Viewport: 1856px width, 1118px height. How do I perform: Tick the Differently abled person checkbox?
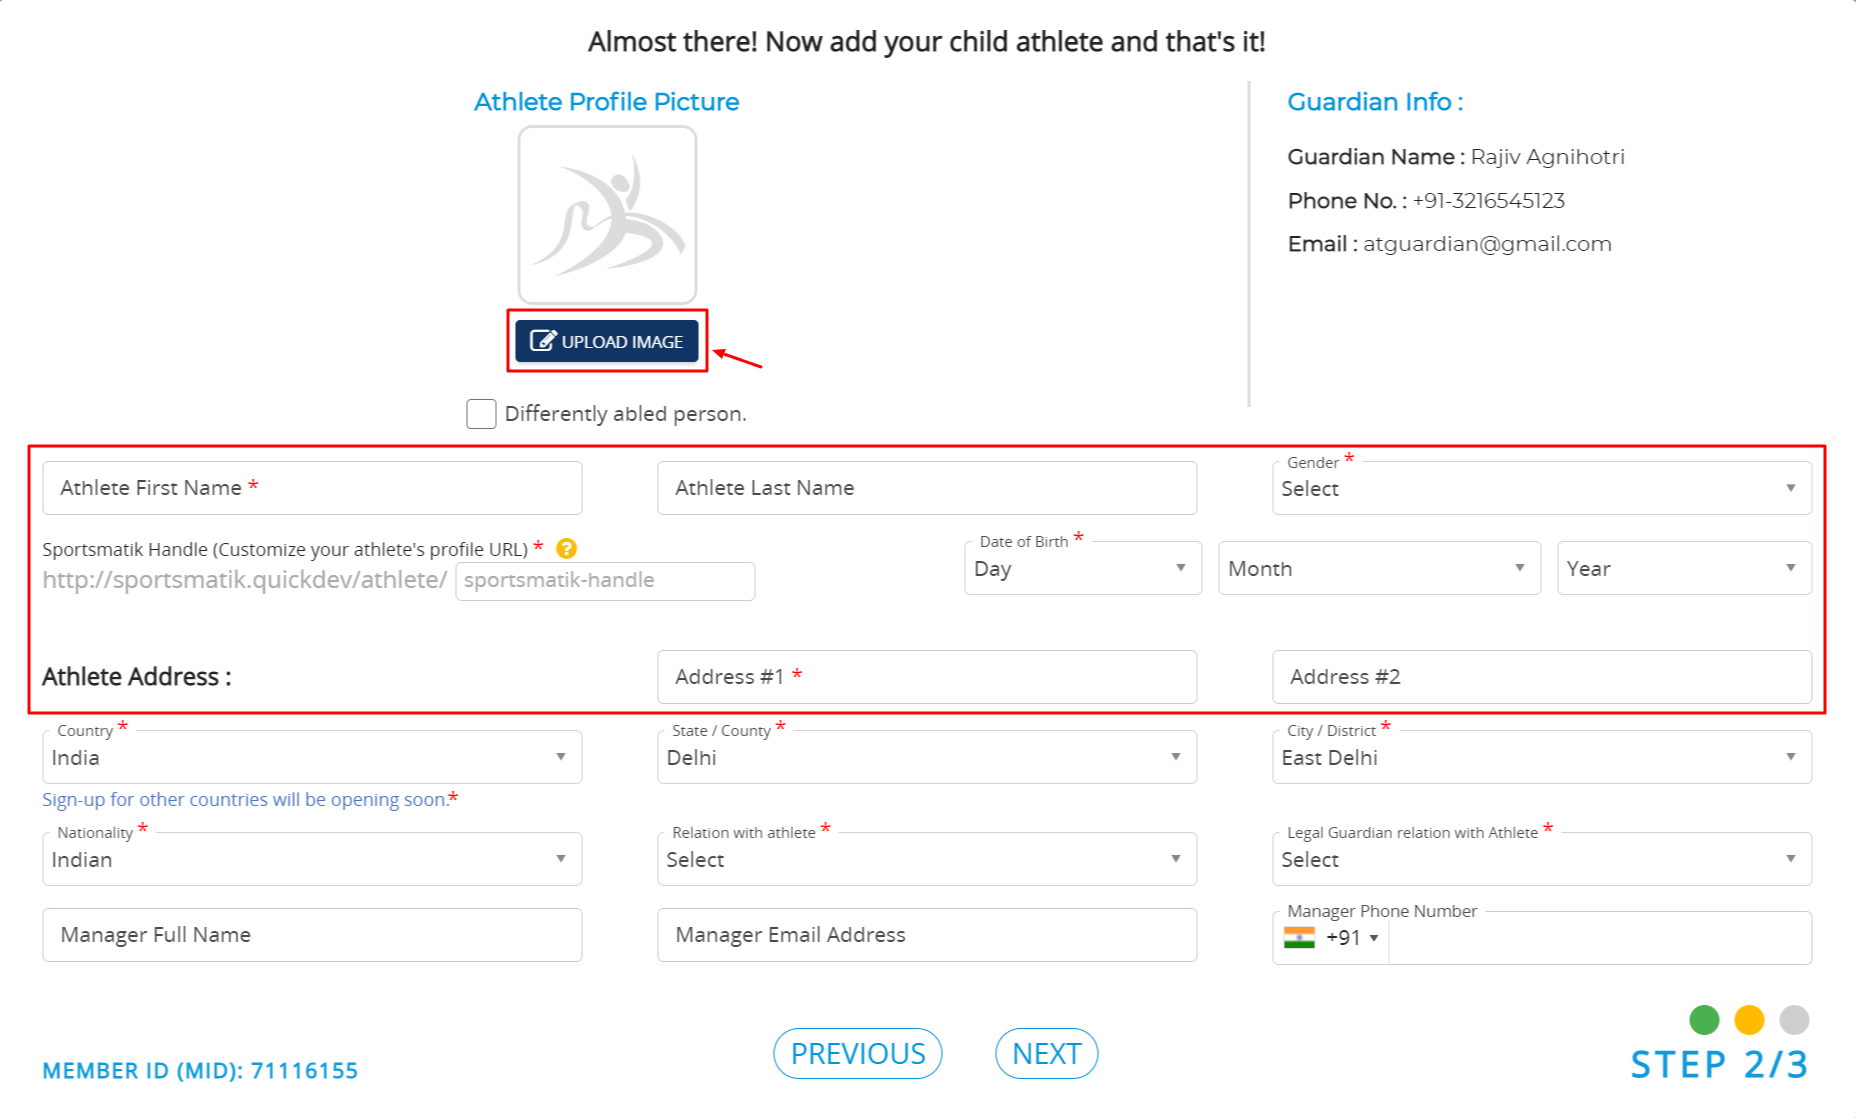coord(481,414)
